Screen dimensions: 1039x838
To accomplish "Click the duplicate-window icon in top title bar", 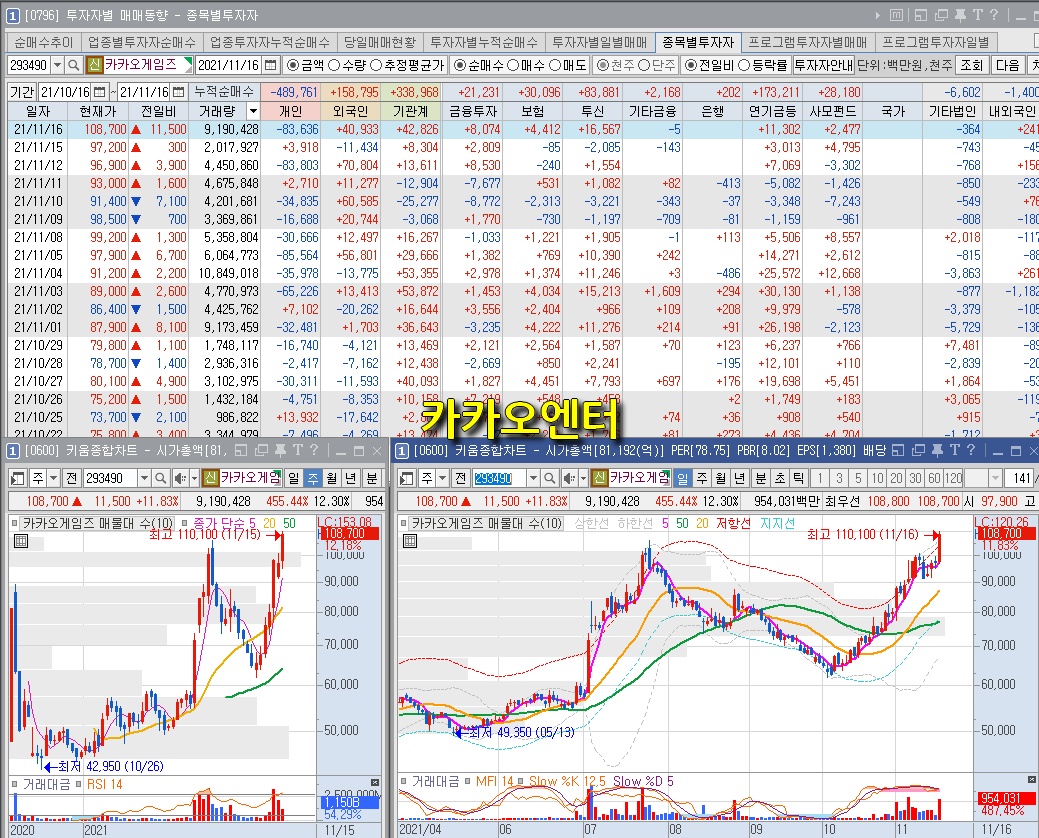I will coord(941,15).
